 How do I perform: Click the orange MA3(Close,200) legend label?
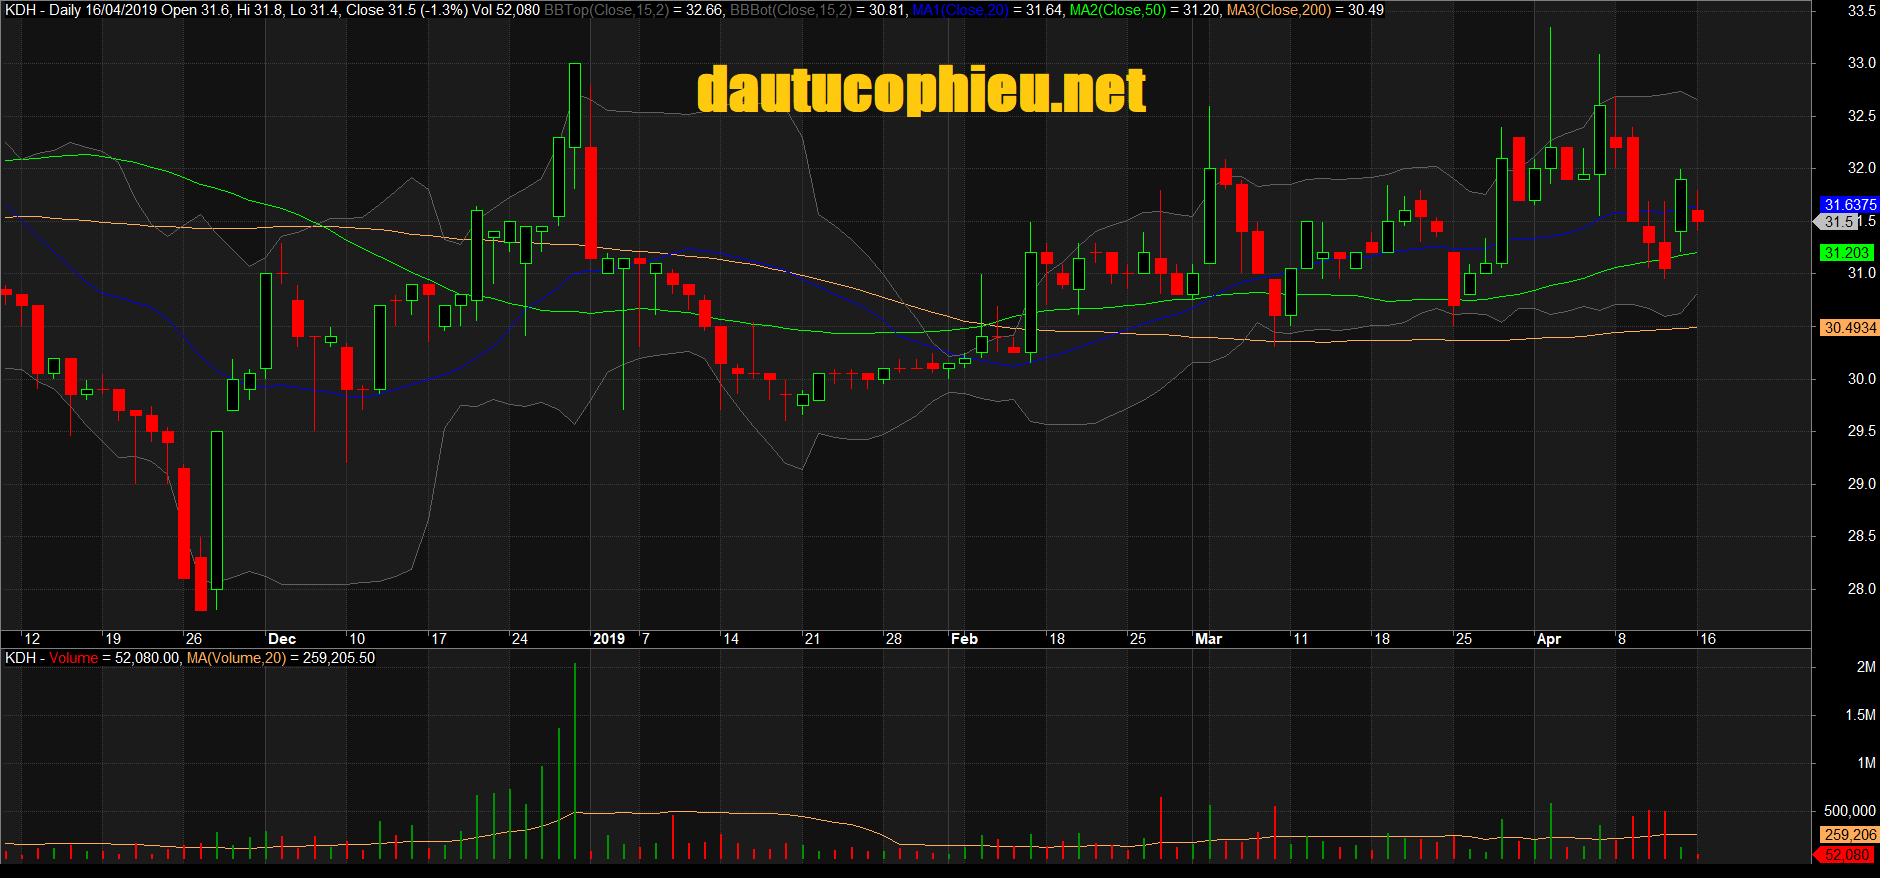pyautogui.click(x=1279, y=10)
